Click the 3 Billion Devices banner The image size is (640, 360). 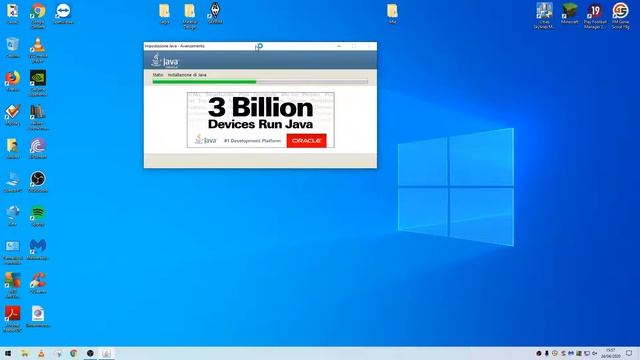click(261, 120)
